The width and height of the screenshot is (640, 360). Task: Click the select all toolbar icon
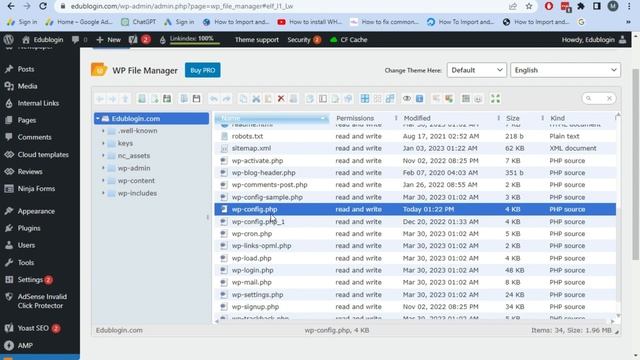click(x=365, y=99)
